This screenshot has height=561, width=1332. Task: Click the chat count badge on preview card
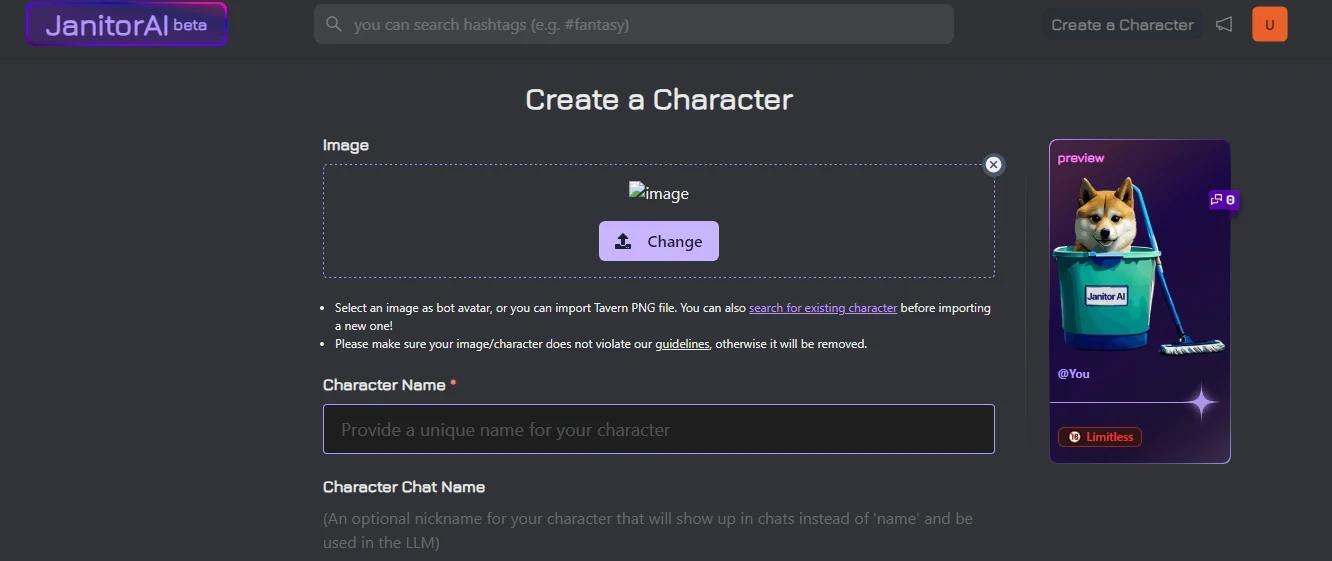[x=1223, y=200]
